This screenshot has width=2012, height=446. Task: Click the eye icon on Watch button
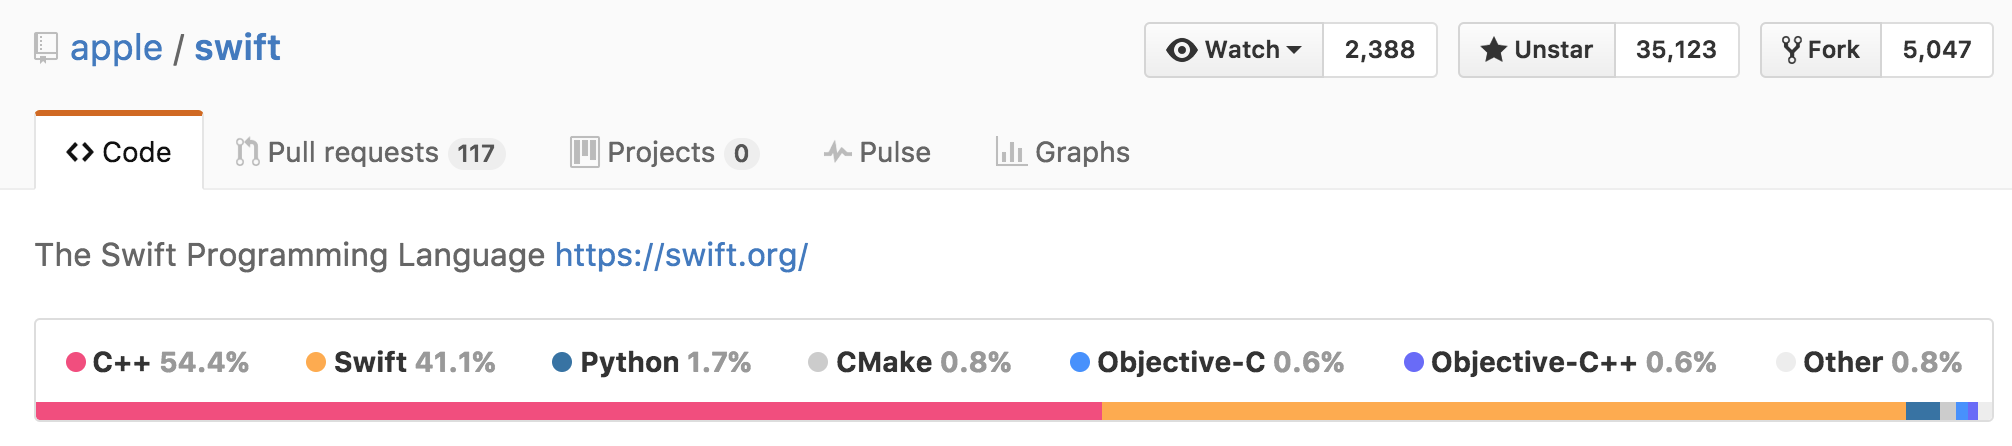click(x=1182, y=50)
